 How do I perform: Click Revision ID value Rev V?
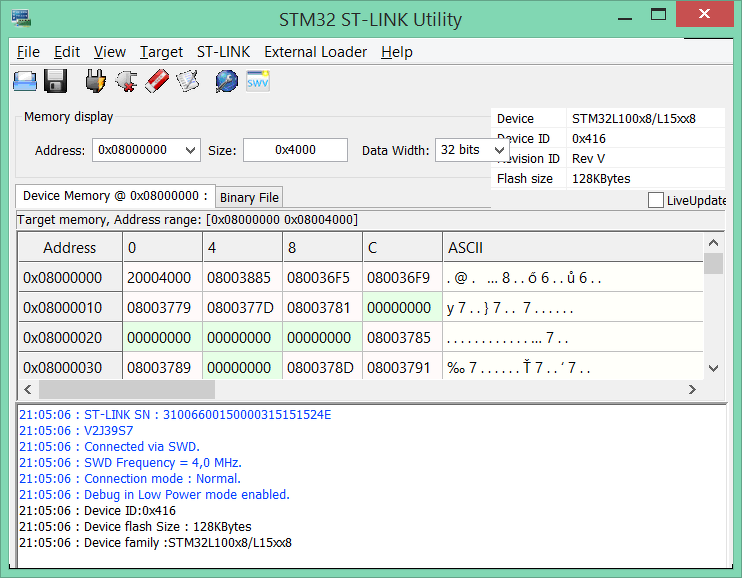(x=588, y=159)
